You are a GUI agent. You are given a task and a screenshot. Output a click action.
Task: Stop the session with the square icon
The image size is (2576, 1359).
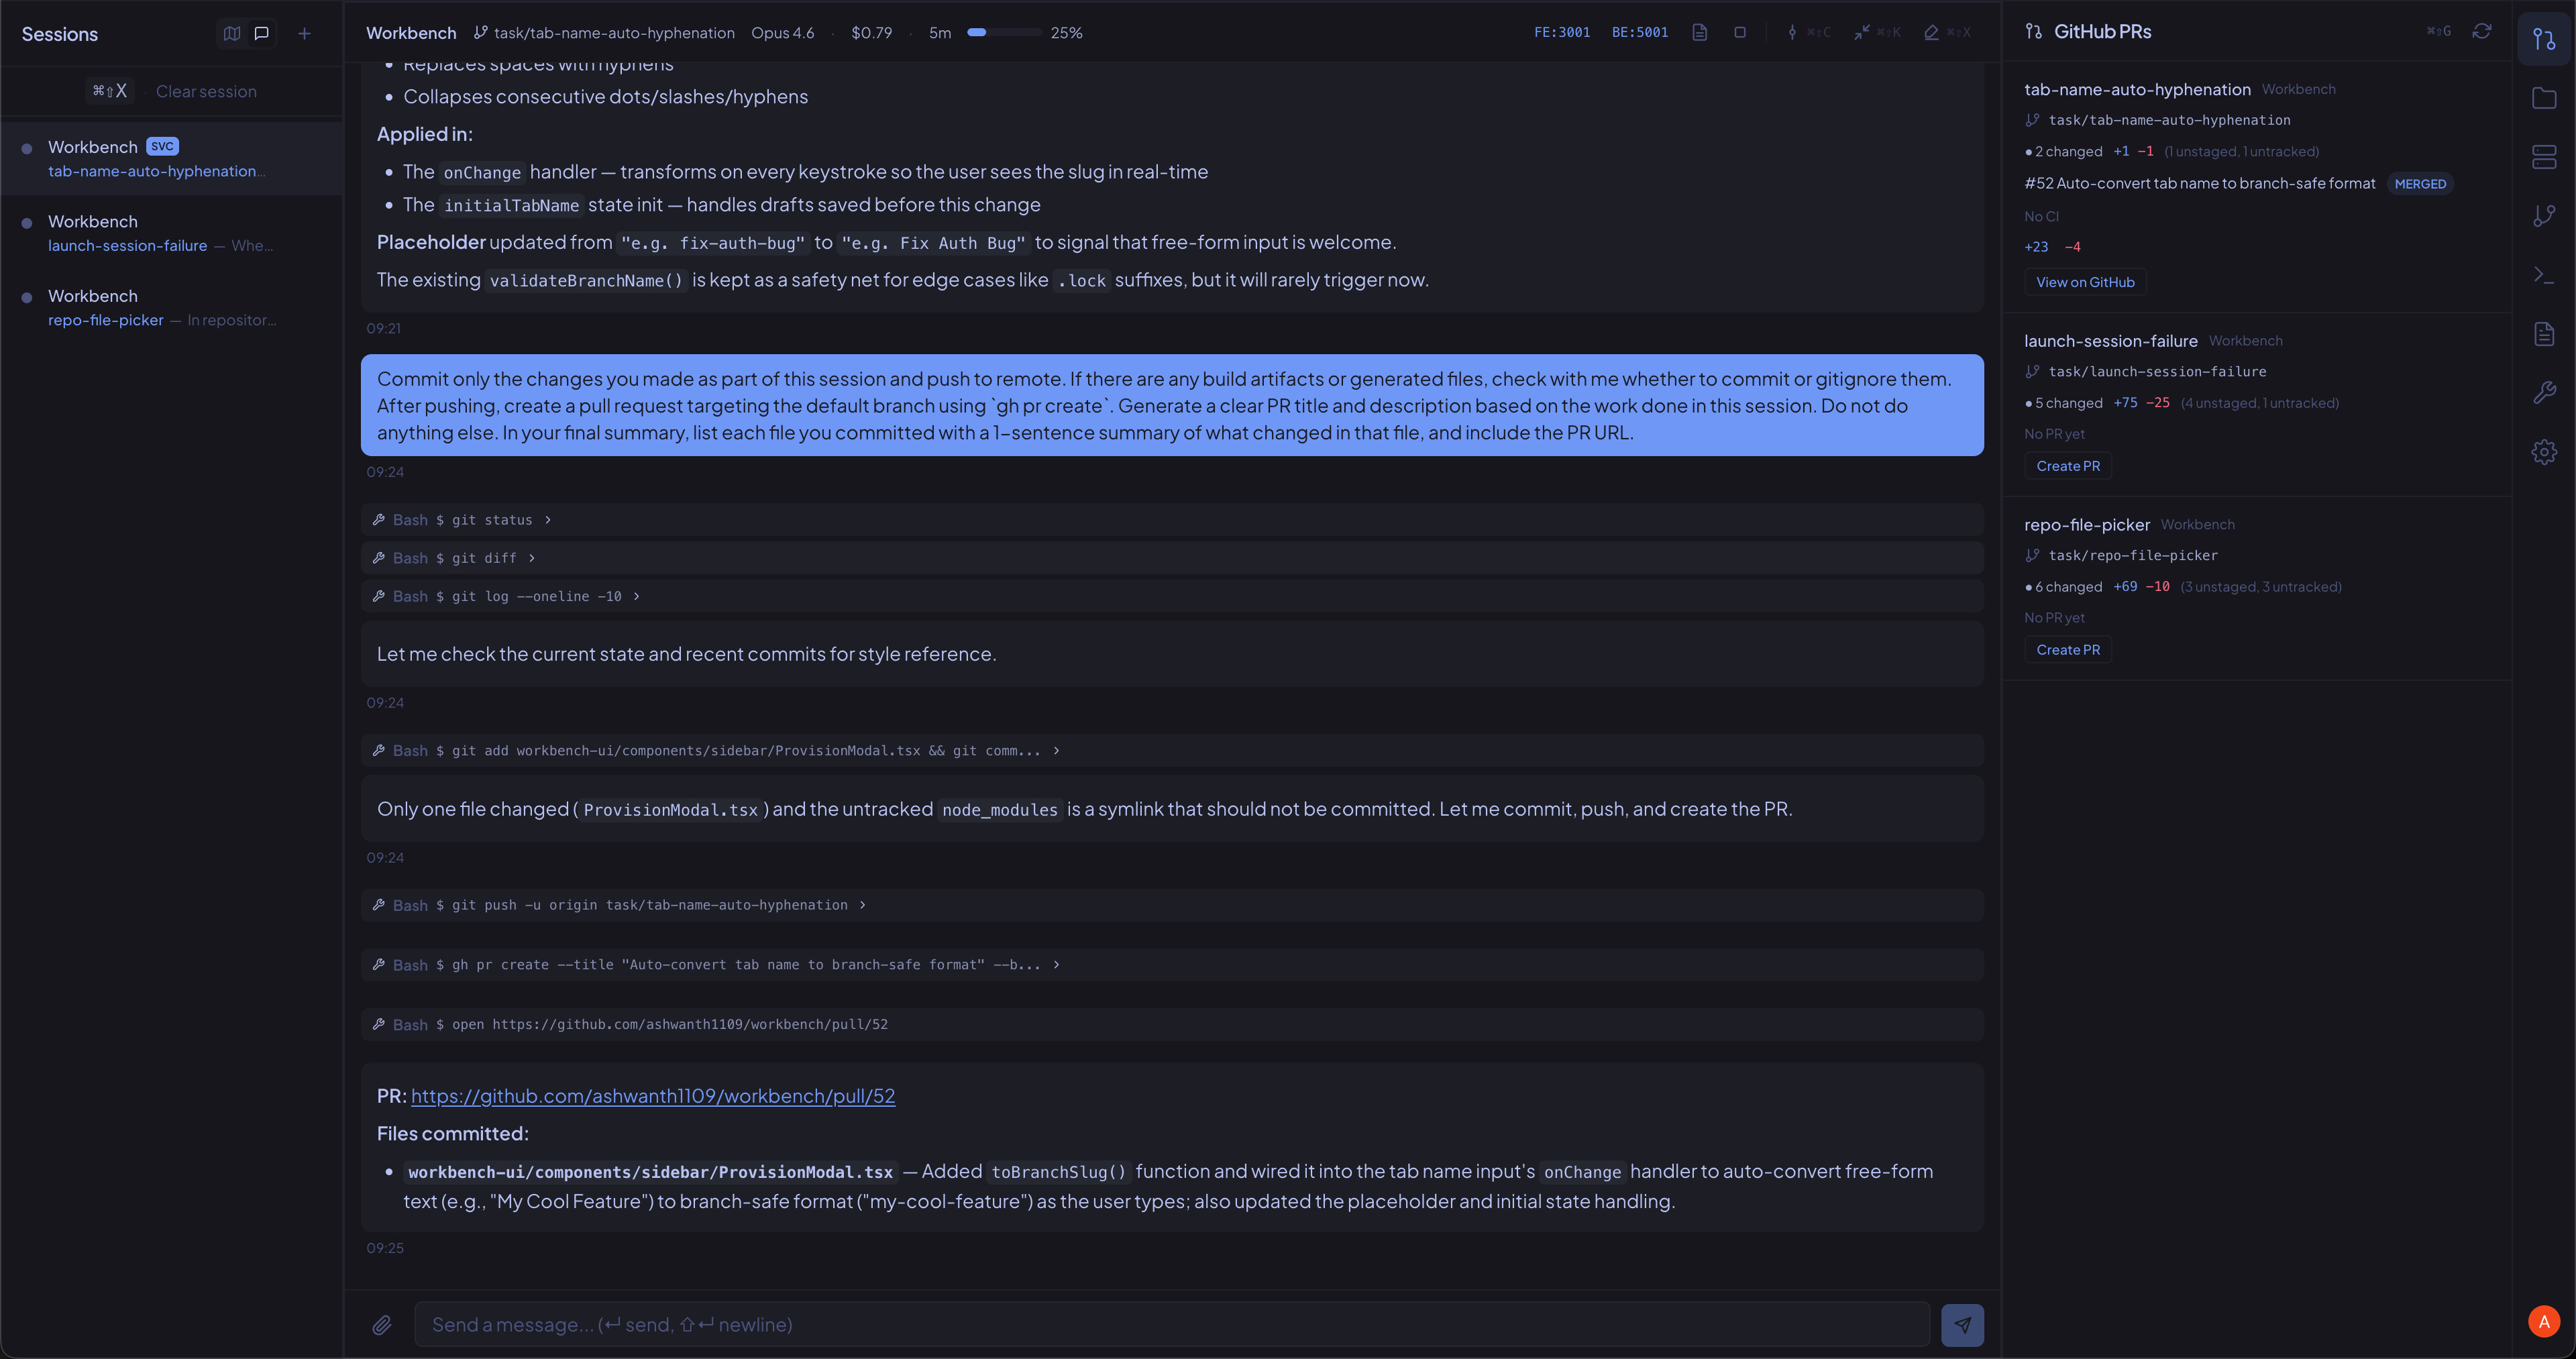pos(1741,32)
